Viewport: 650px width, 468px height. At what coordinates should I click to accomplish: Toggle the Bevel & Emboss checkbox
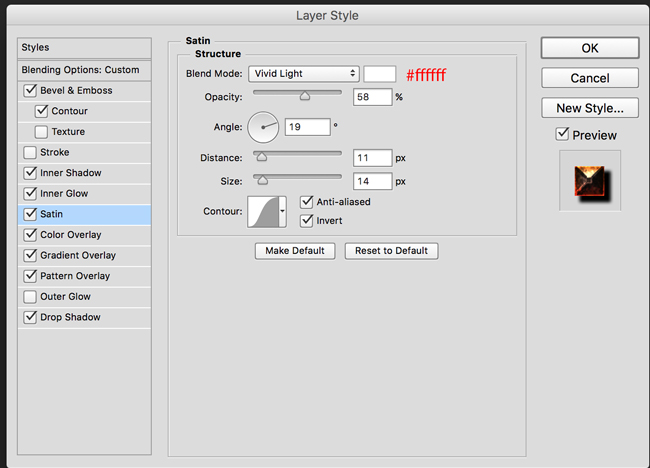click(x=30, y=90)
